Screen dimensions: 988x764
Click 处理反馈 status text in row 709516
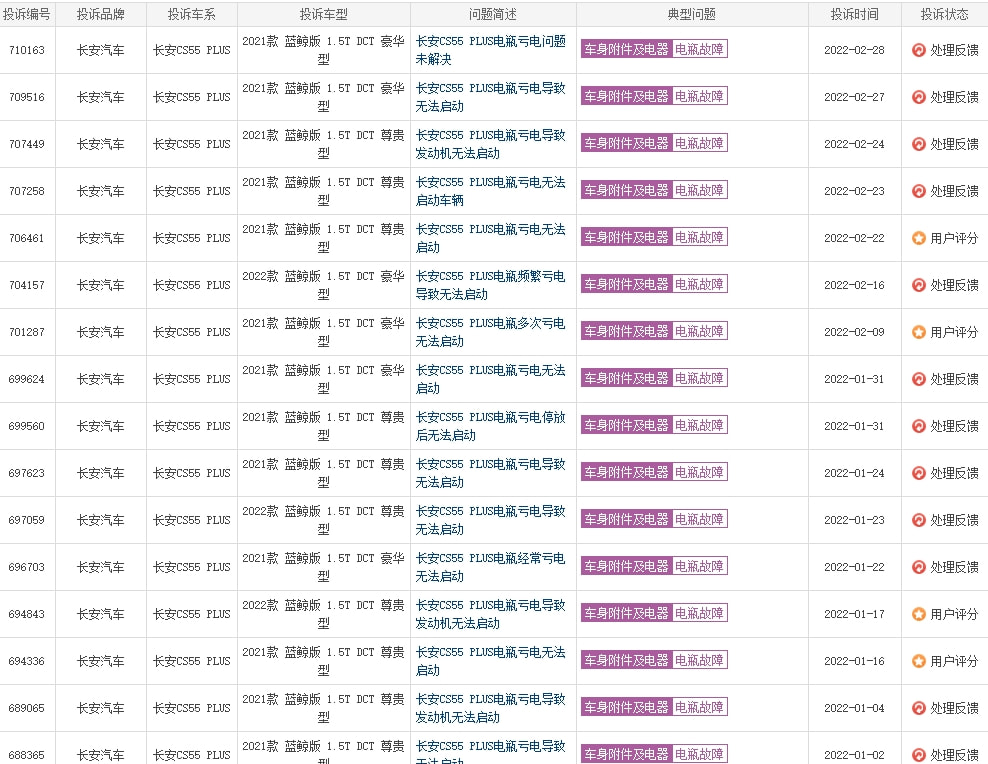954,97
